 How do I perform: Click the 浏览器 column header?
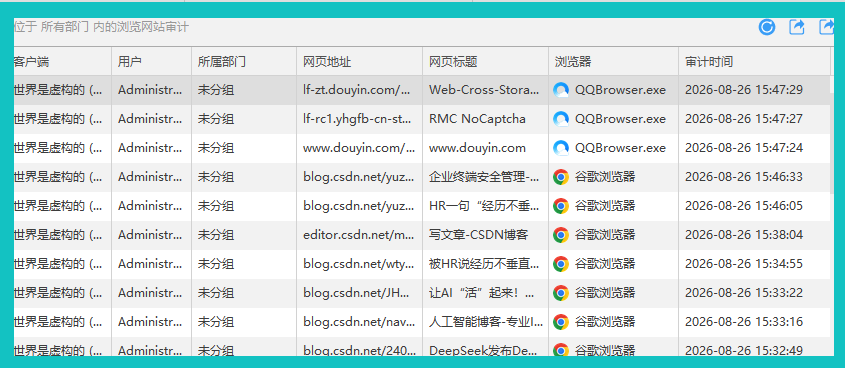point(614,62)
